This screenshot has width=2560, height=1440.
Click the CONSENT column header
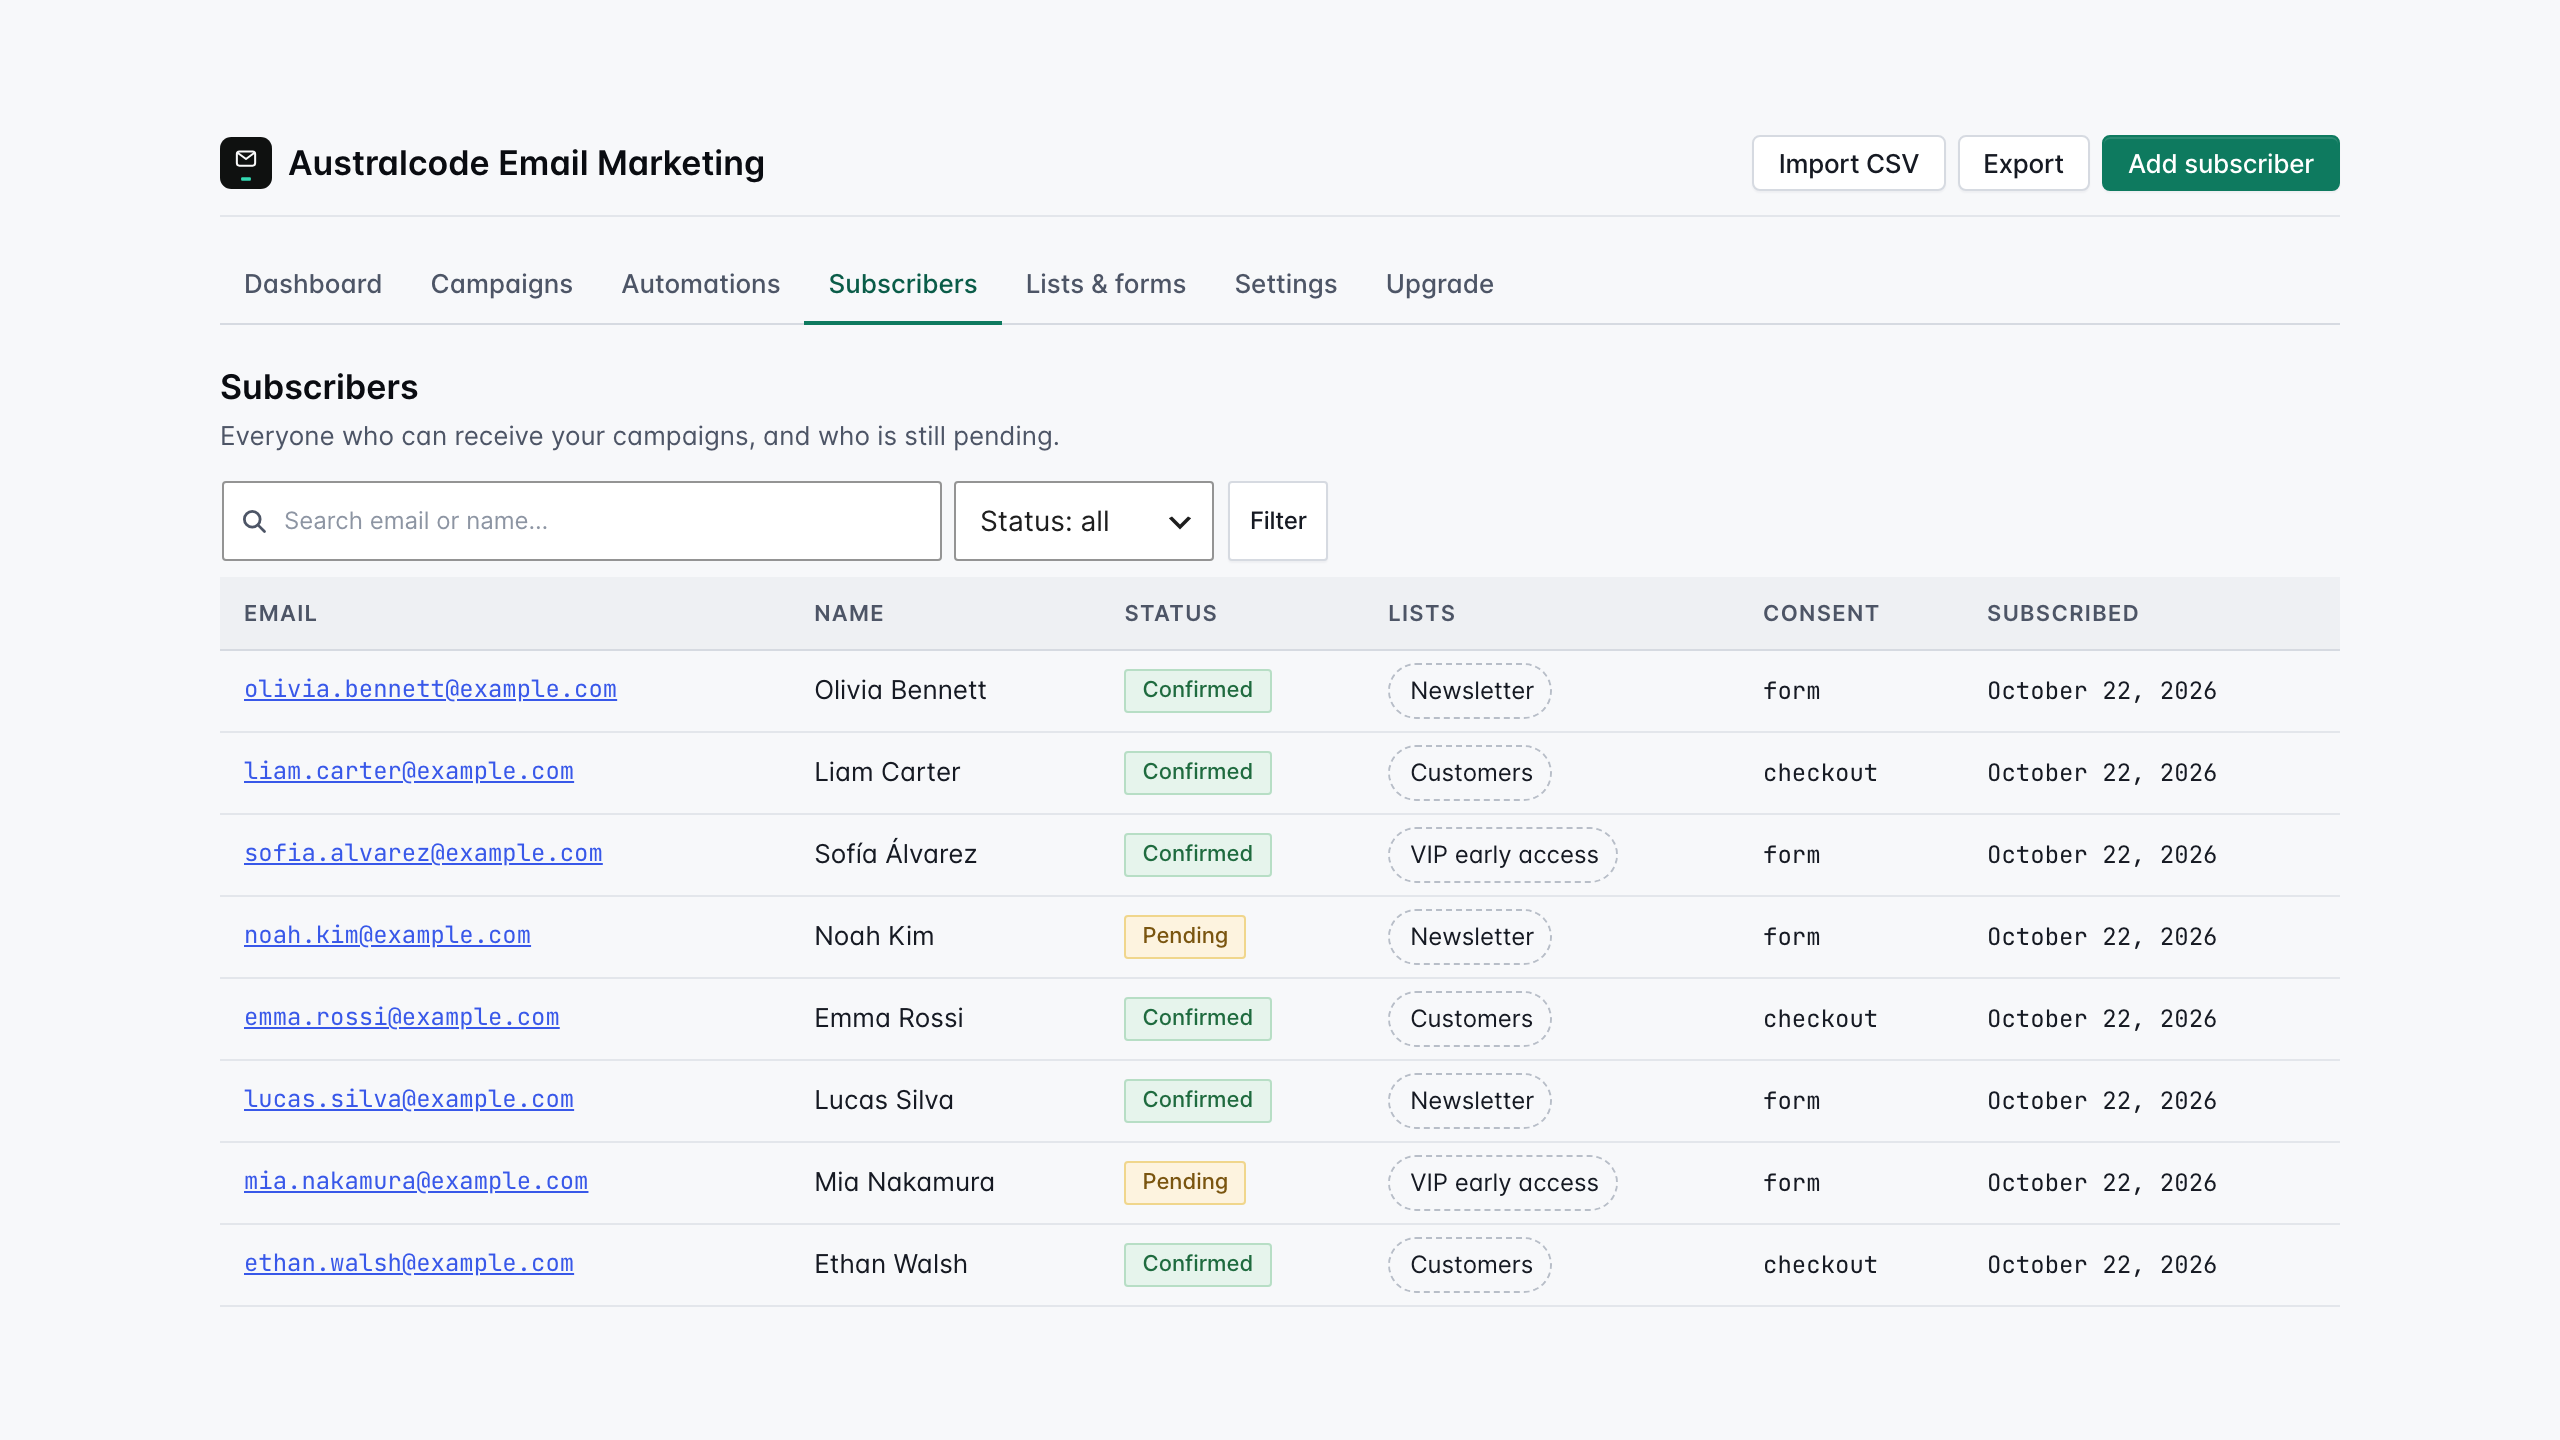[x=1821, y=614]
